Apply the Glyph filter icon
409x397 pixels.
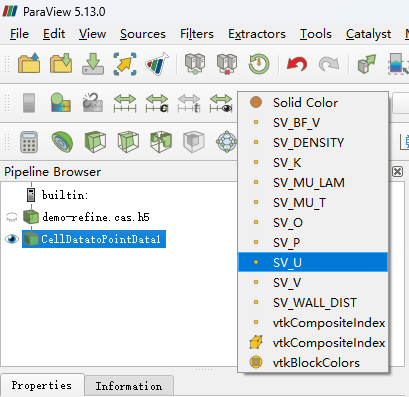[x=226, y=142]
